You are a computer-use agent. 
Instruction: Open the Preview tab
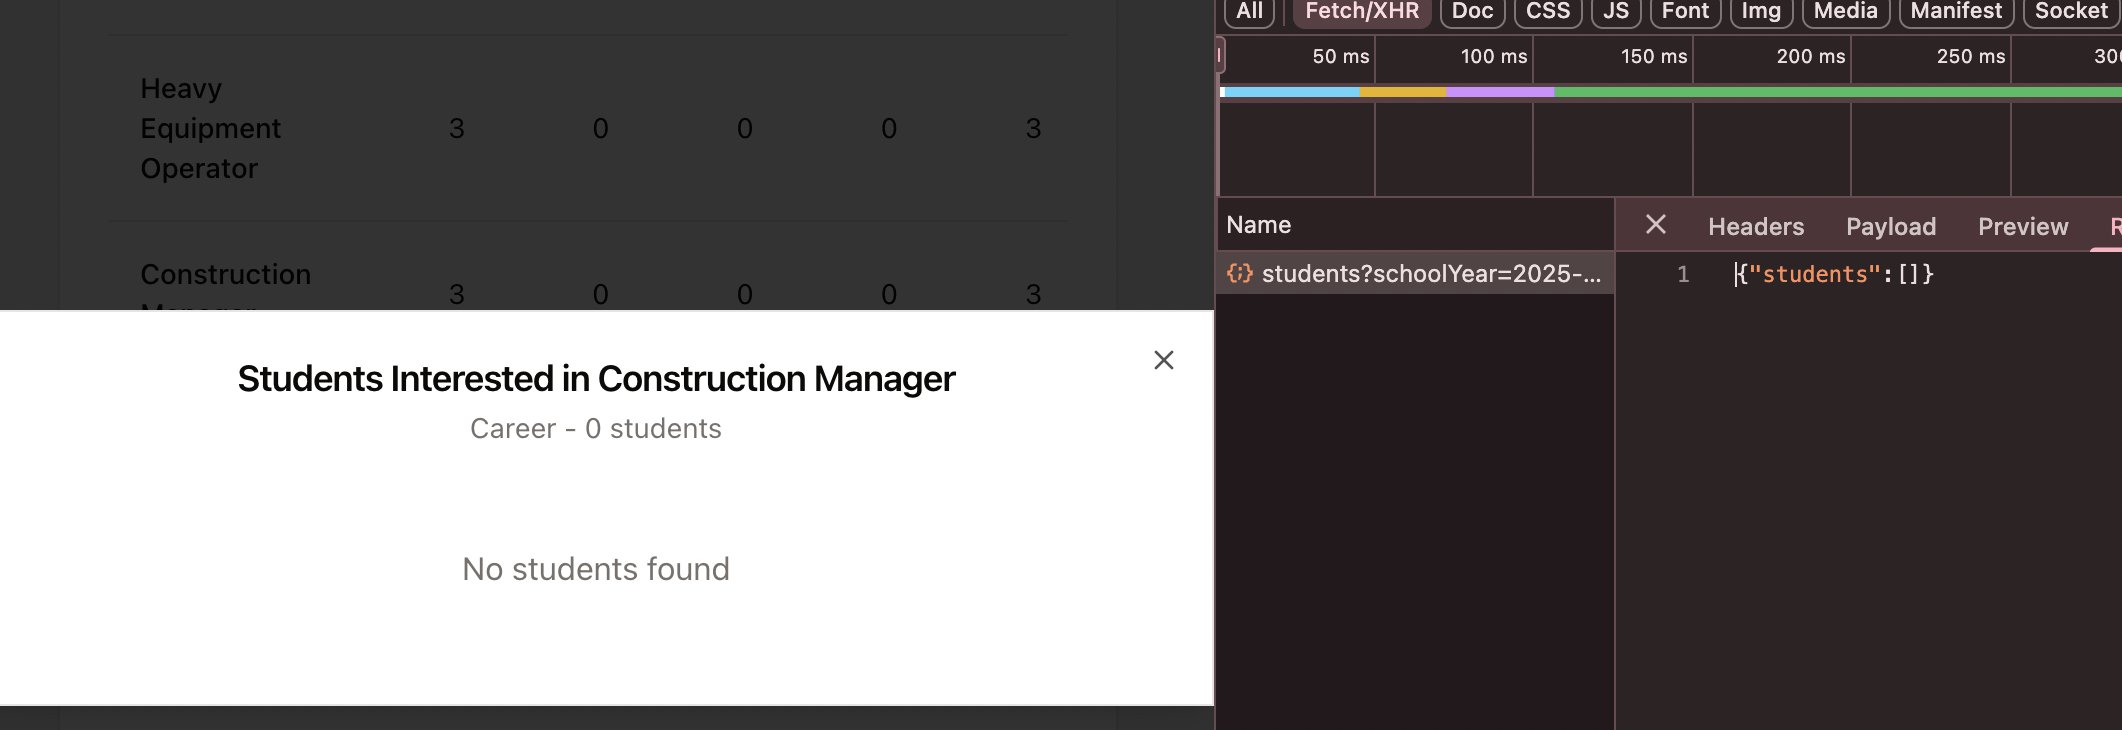tap(2022, 227)
